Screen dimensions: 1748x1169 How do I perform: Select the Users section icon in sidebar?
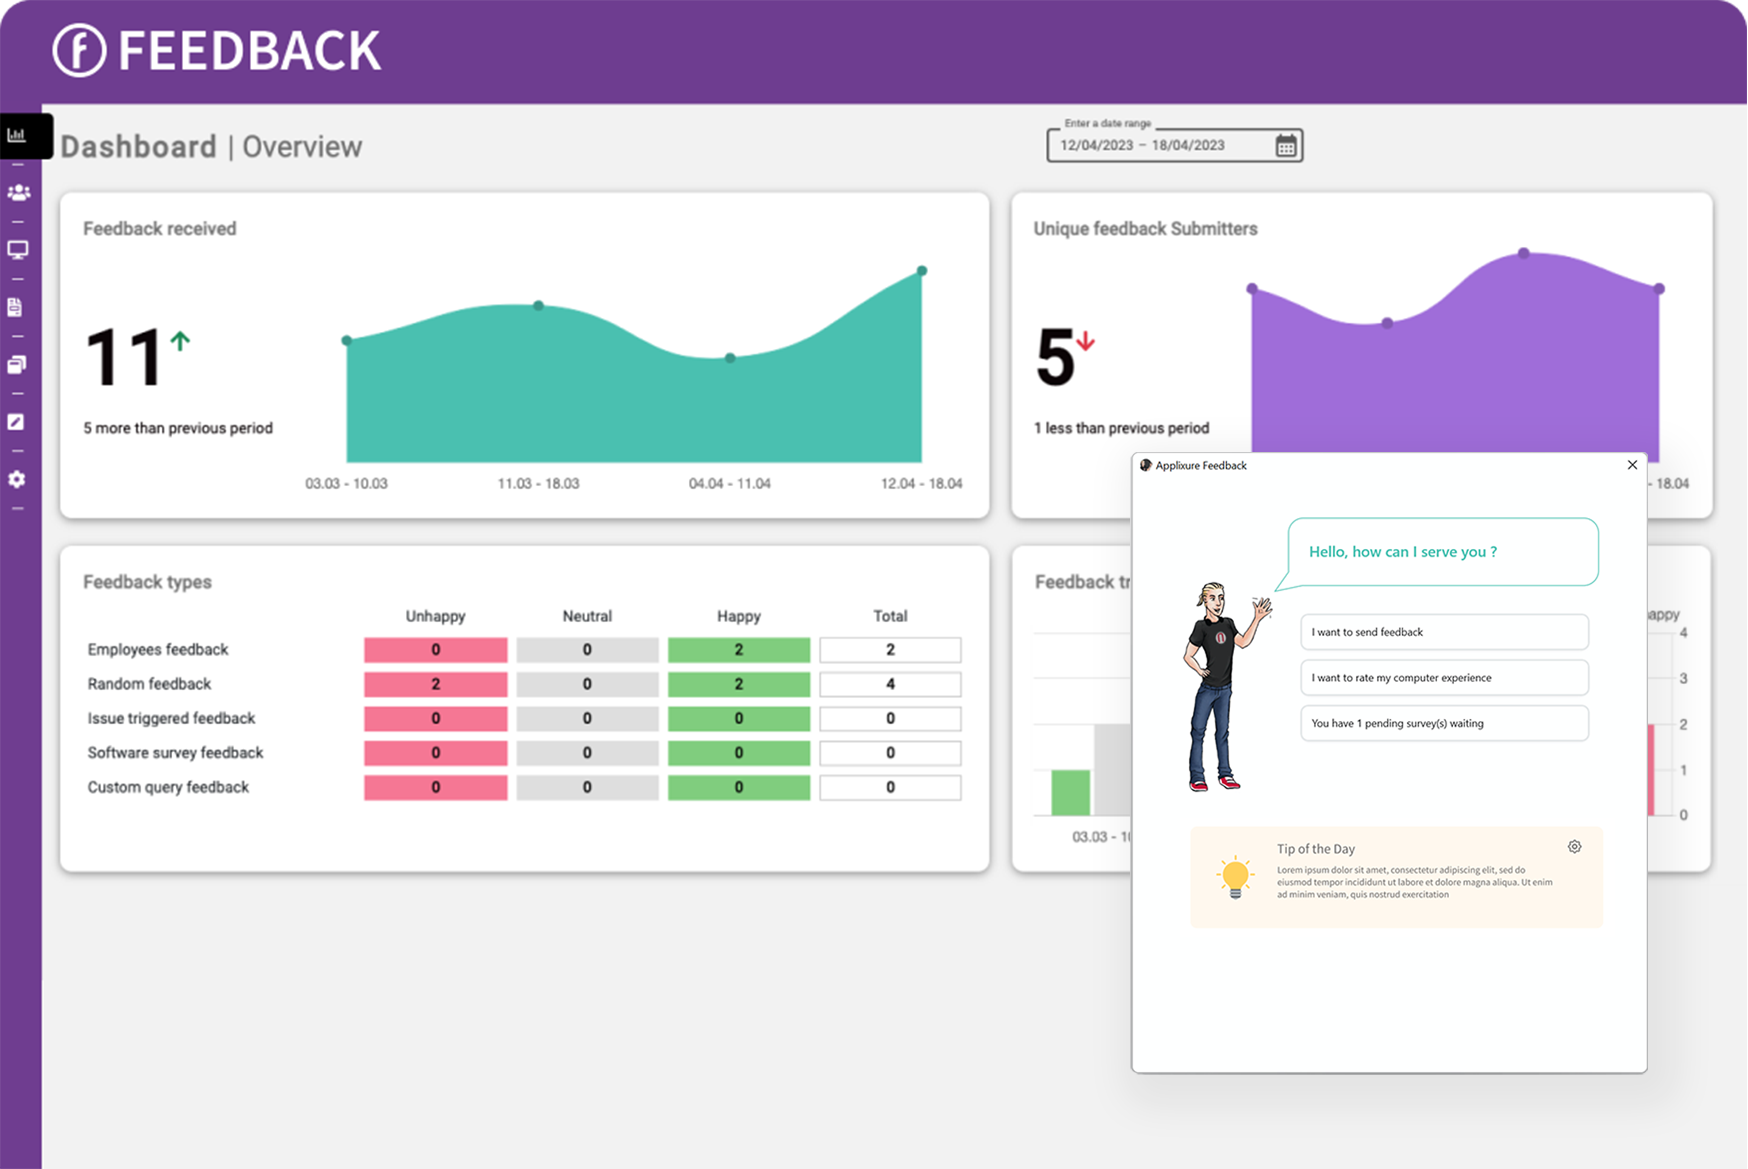pyautogui.click(x=18, y=192)
